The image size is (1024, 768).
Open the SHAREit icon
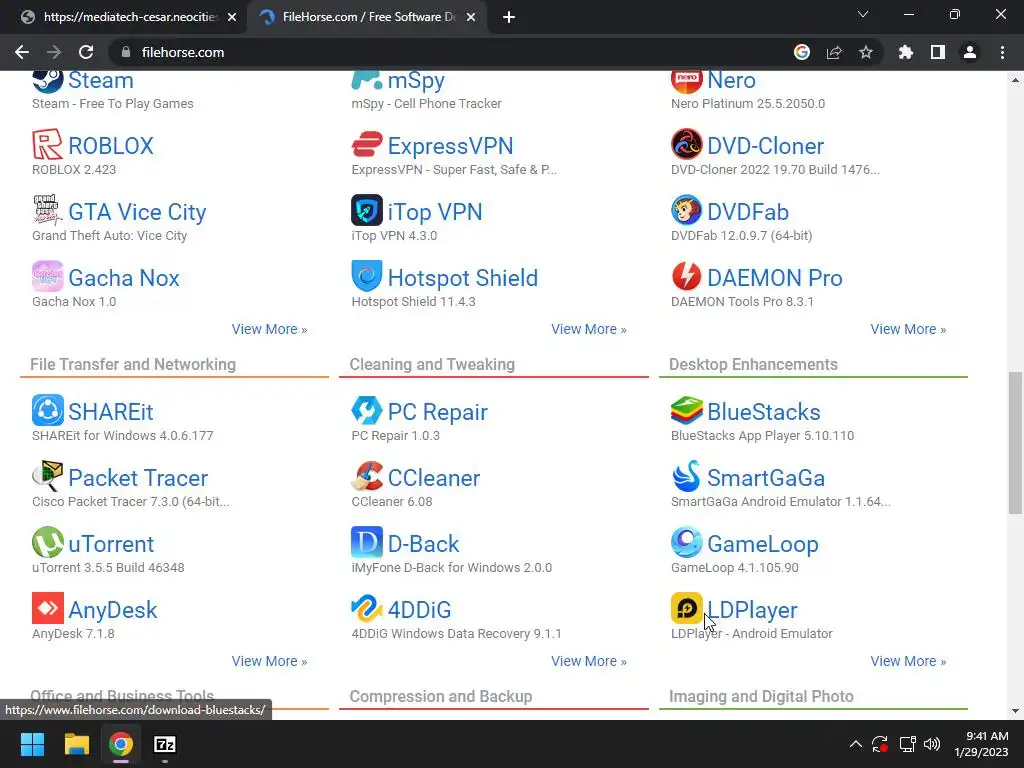coord(48,410)
